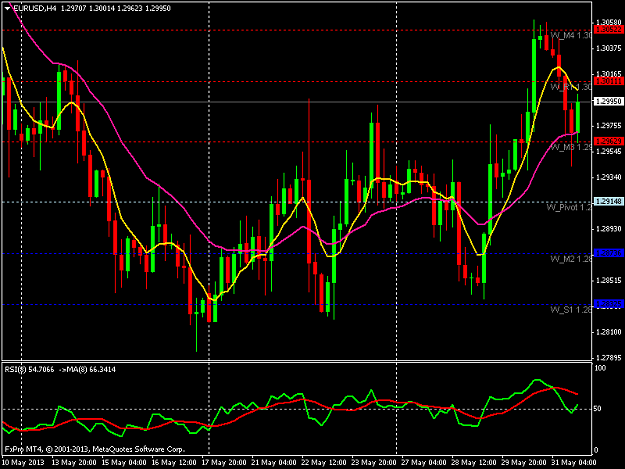Click the 1.29340 price scale value
Image resolution: width=625 pixels, height=469 pixels.
coord(609,177)
